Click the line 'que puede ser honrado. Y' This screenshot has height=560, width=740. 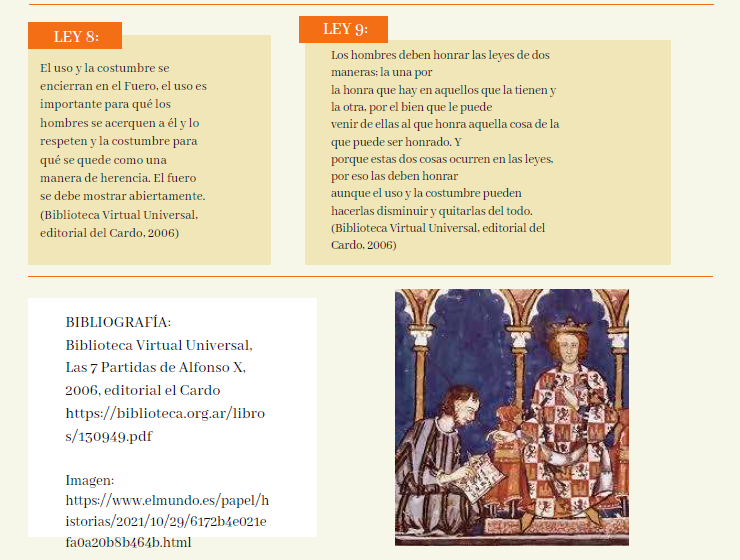(396, 142)
